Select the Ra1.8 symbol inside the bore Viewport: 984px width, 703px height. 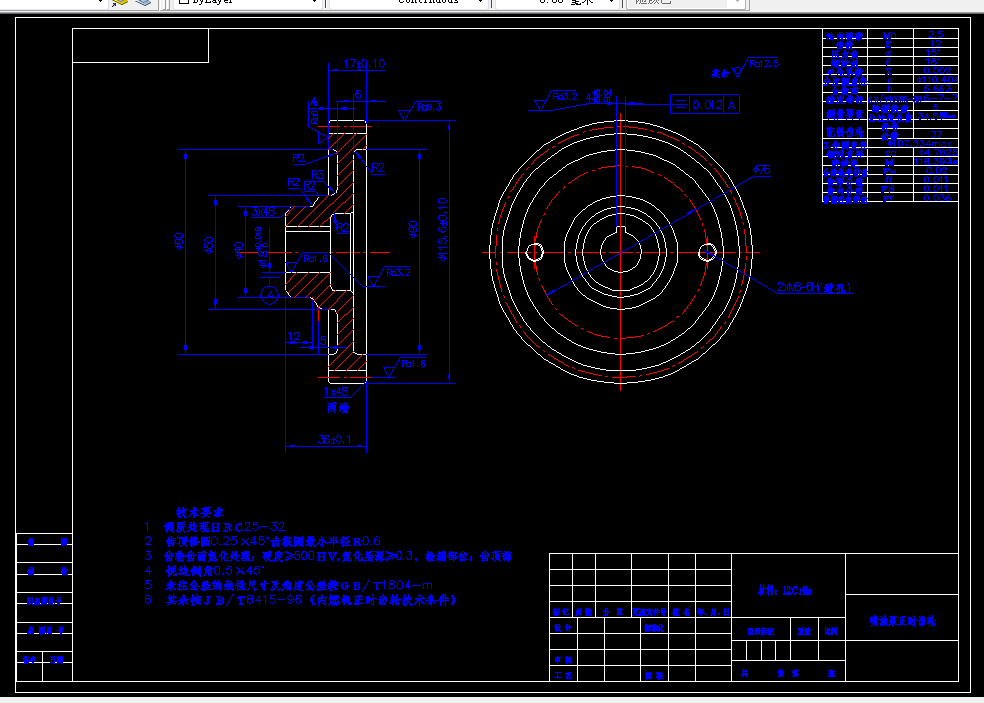pos(307,260)
